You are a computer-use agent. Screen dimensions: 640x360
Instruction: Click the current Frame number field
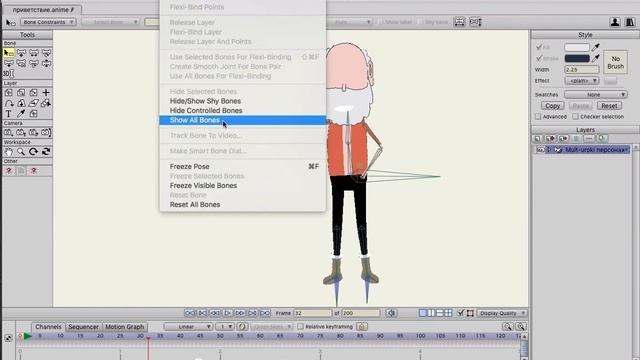(x=312, y=313)
